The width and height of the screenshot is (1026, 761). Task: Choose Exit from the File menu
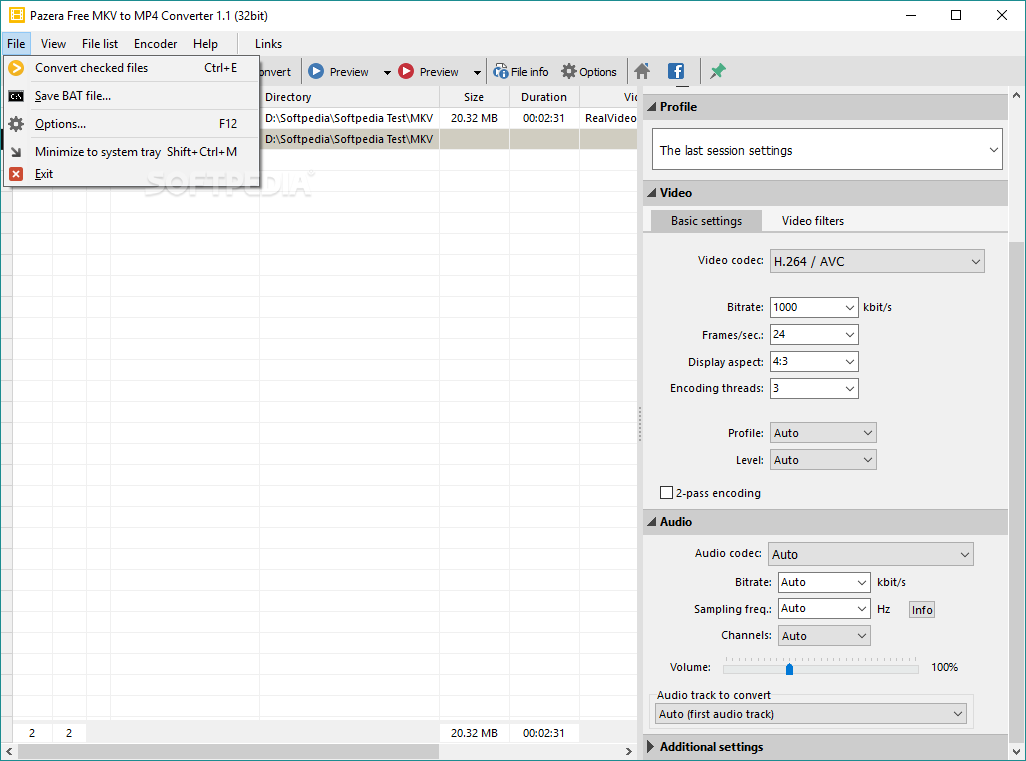point(132,174)
